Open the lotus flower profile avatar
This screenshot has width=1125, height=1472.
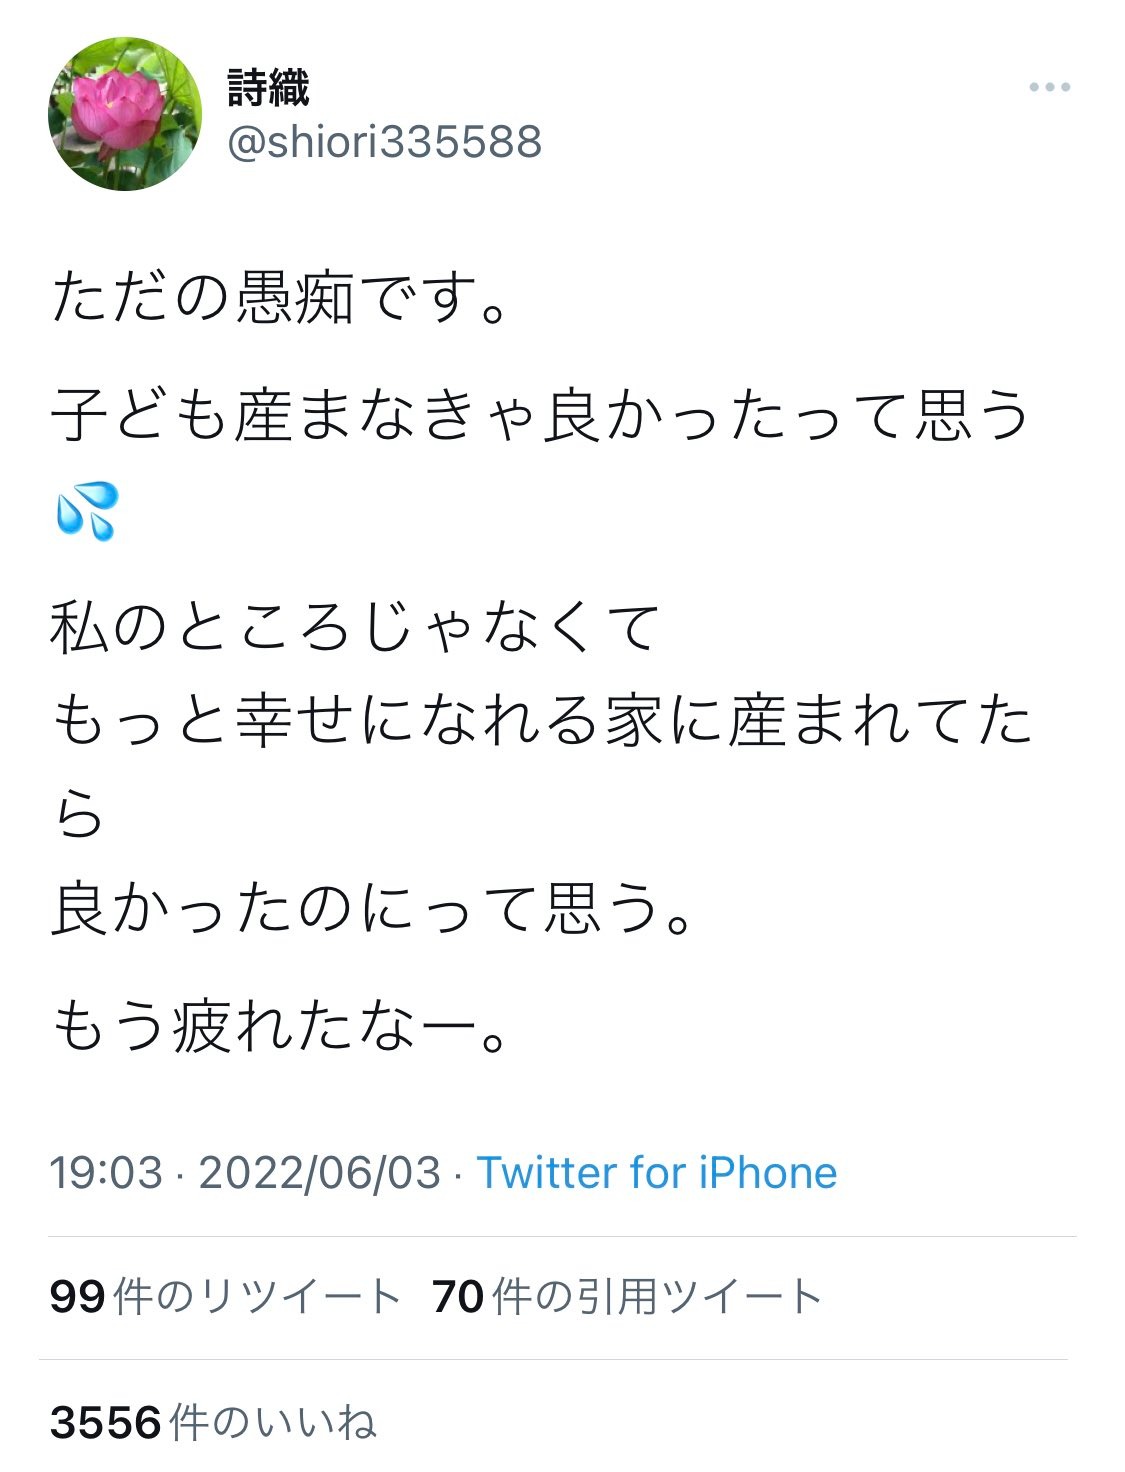pos(124,114)
